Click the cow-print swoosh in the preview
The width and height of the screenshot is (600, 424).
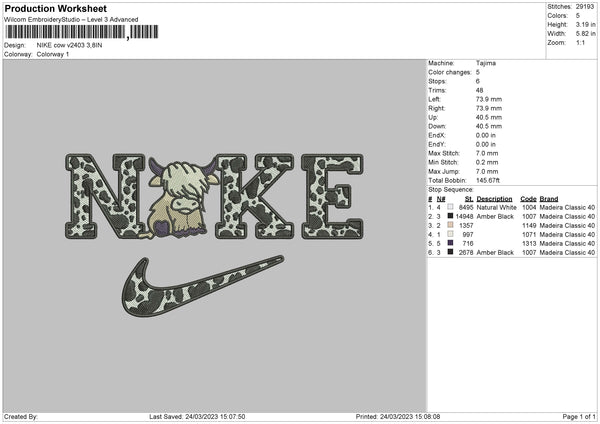click(203, 287)
